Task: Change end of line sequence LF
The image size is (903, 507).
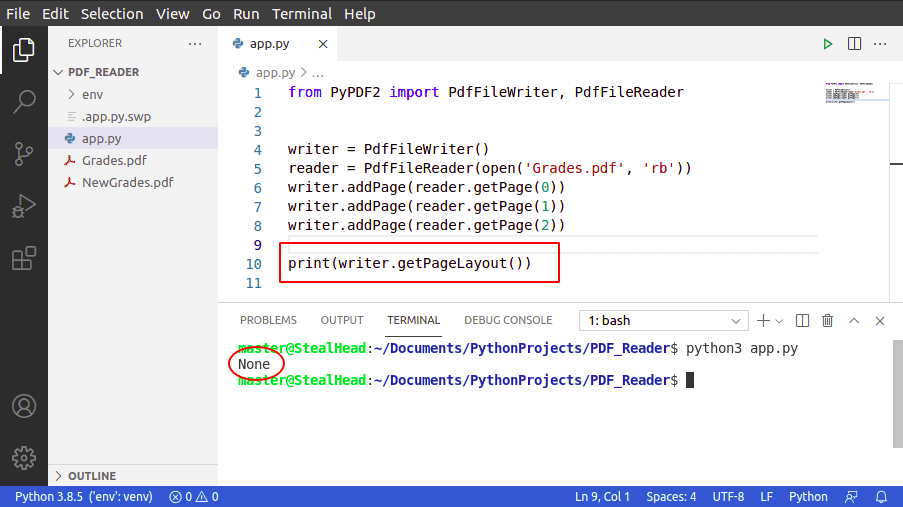Action: coord(767,497)
